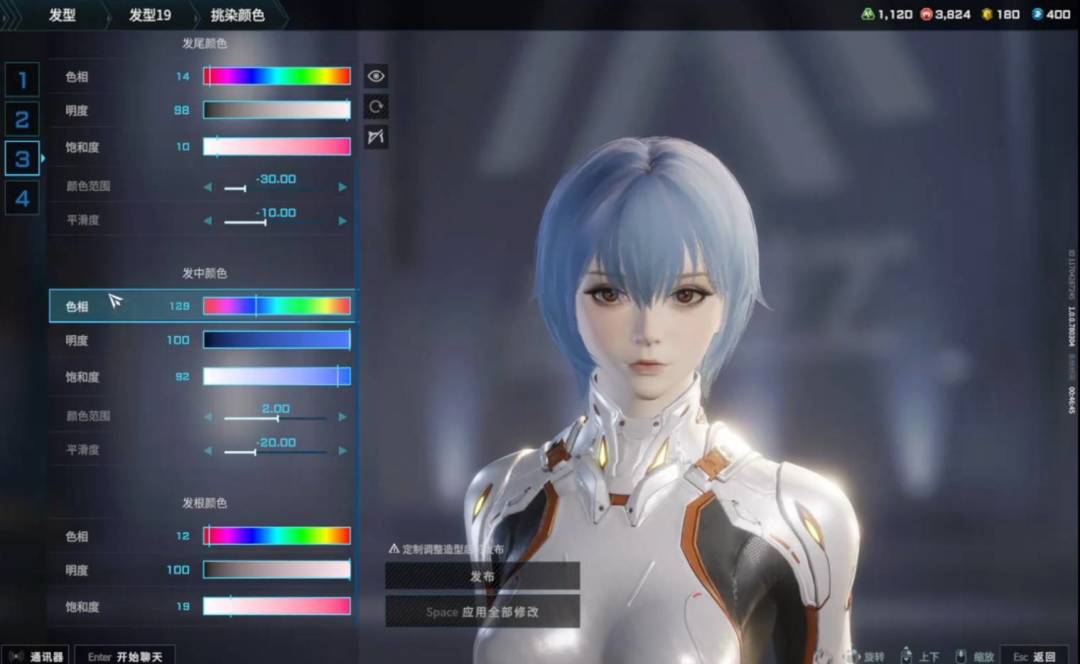Viewport: 1080px width, 664px height.
Task: Adjust 发中颜色 色相 hue slider
Action: [x=277, y=306]
